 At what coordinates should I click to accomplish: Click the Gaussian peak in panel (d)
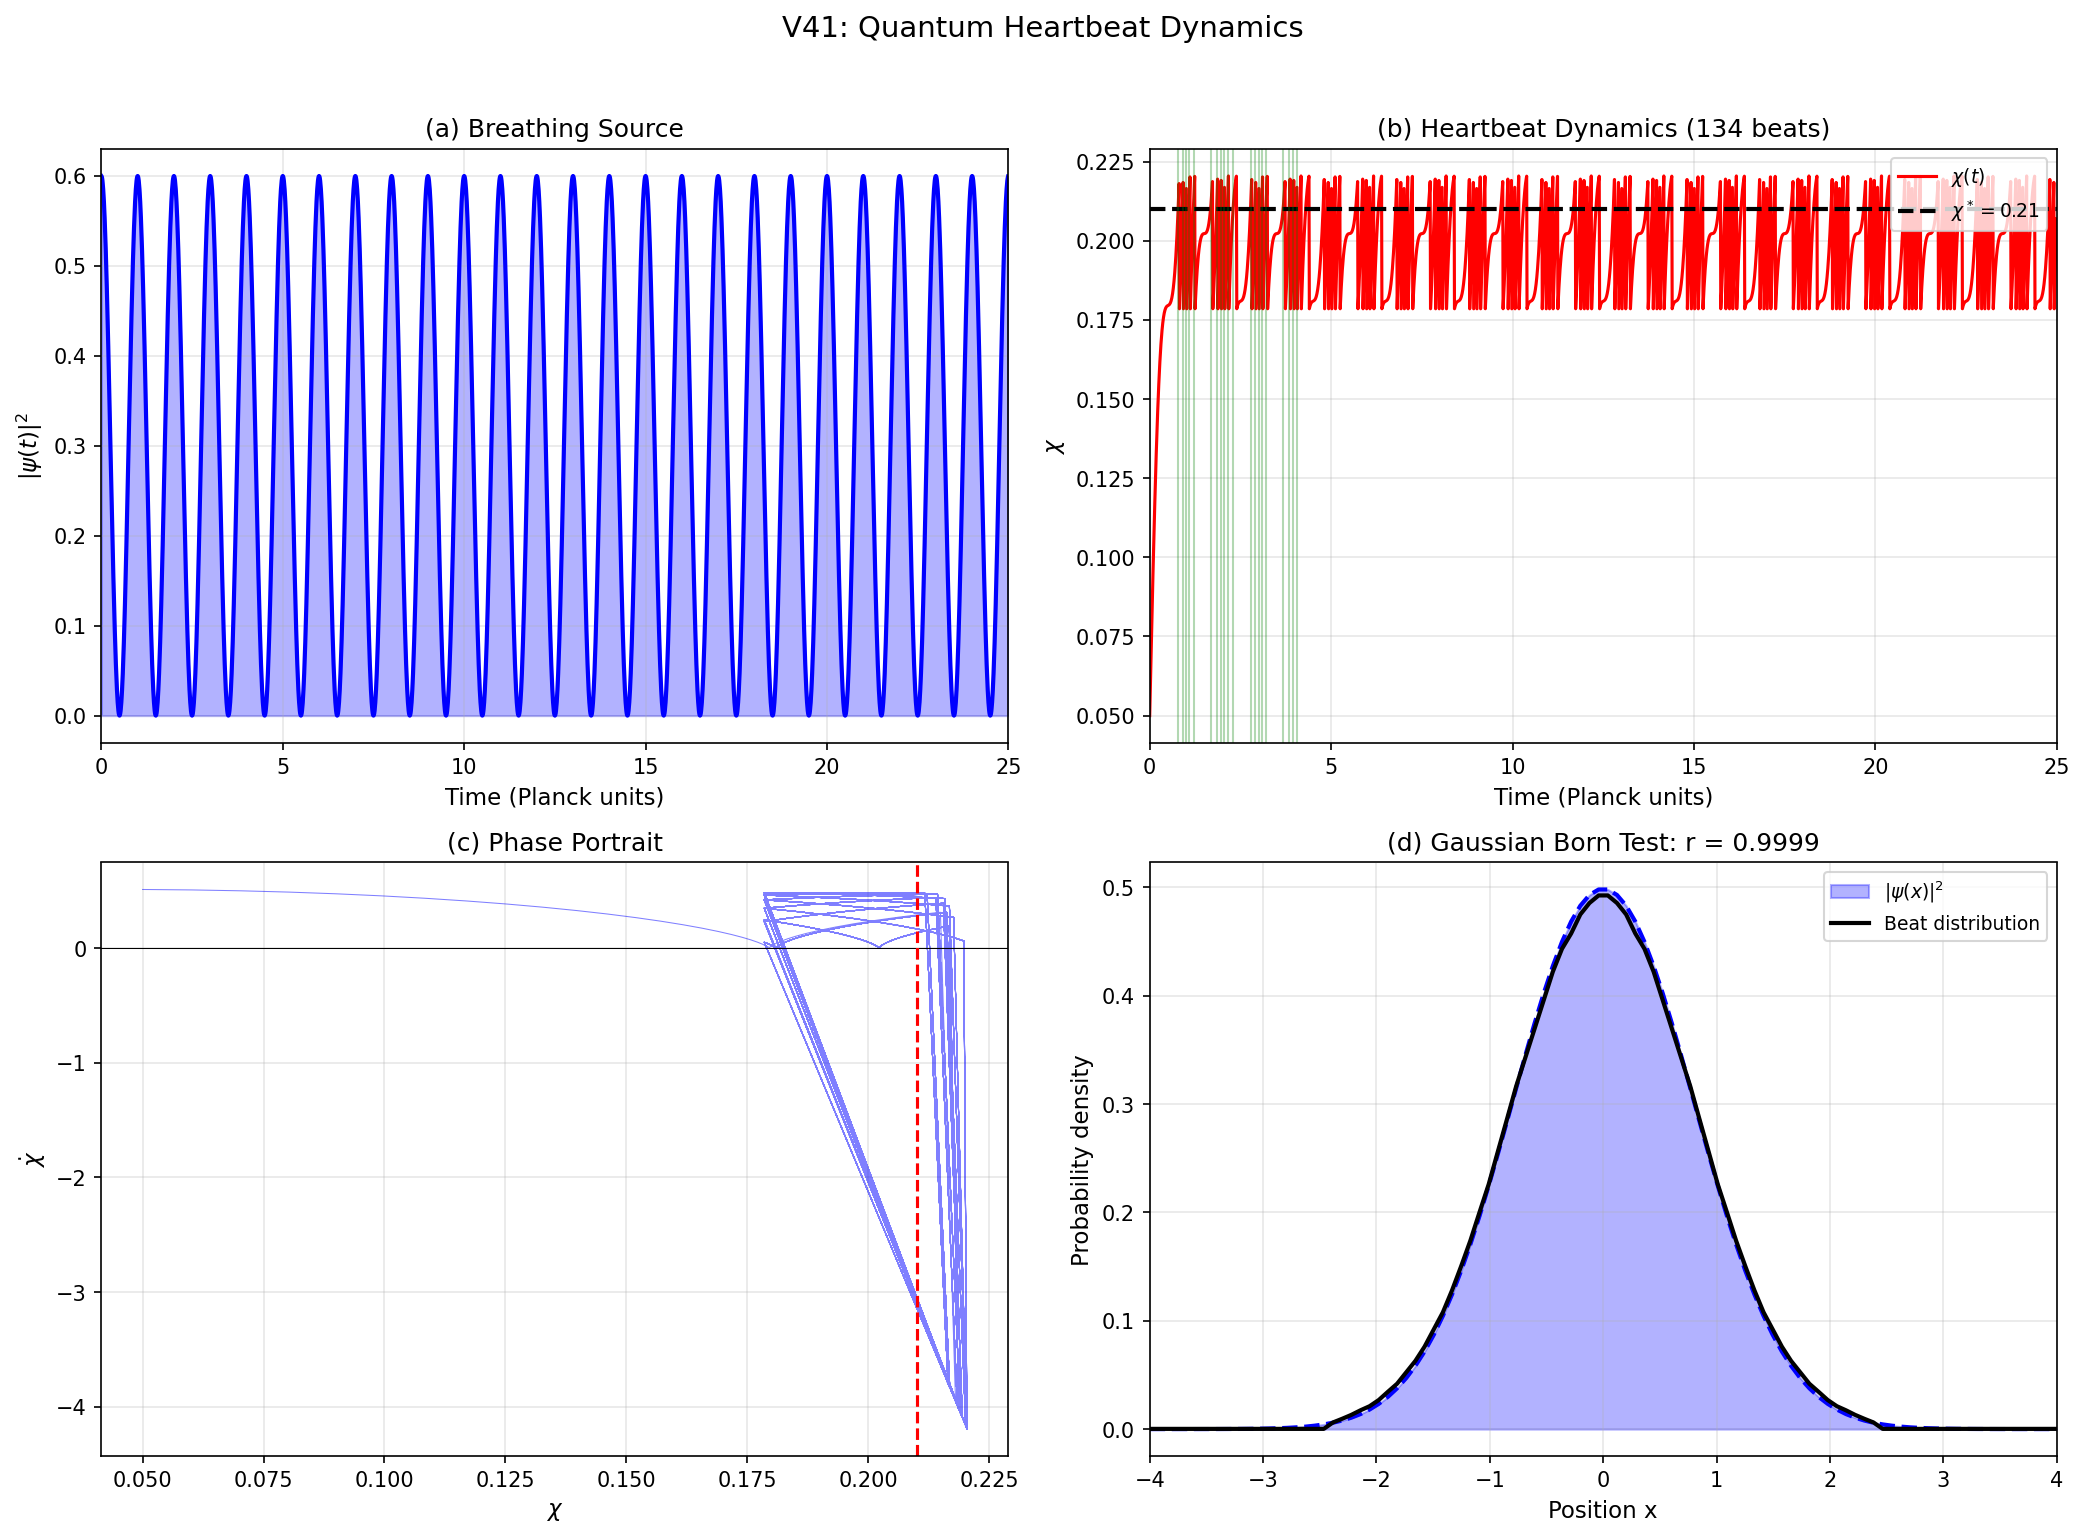tap(1603, 892)
